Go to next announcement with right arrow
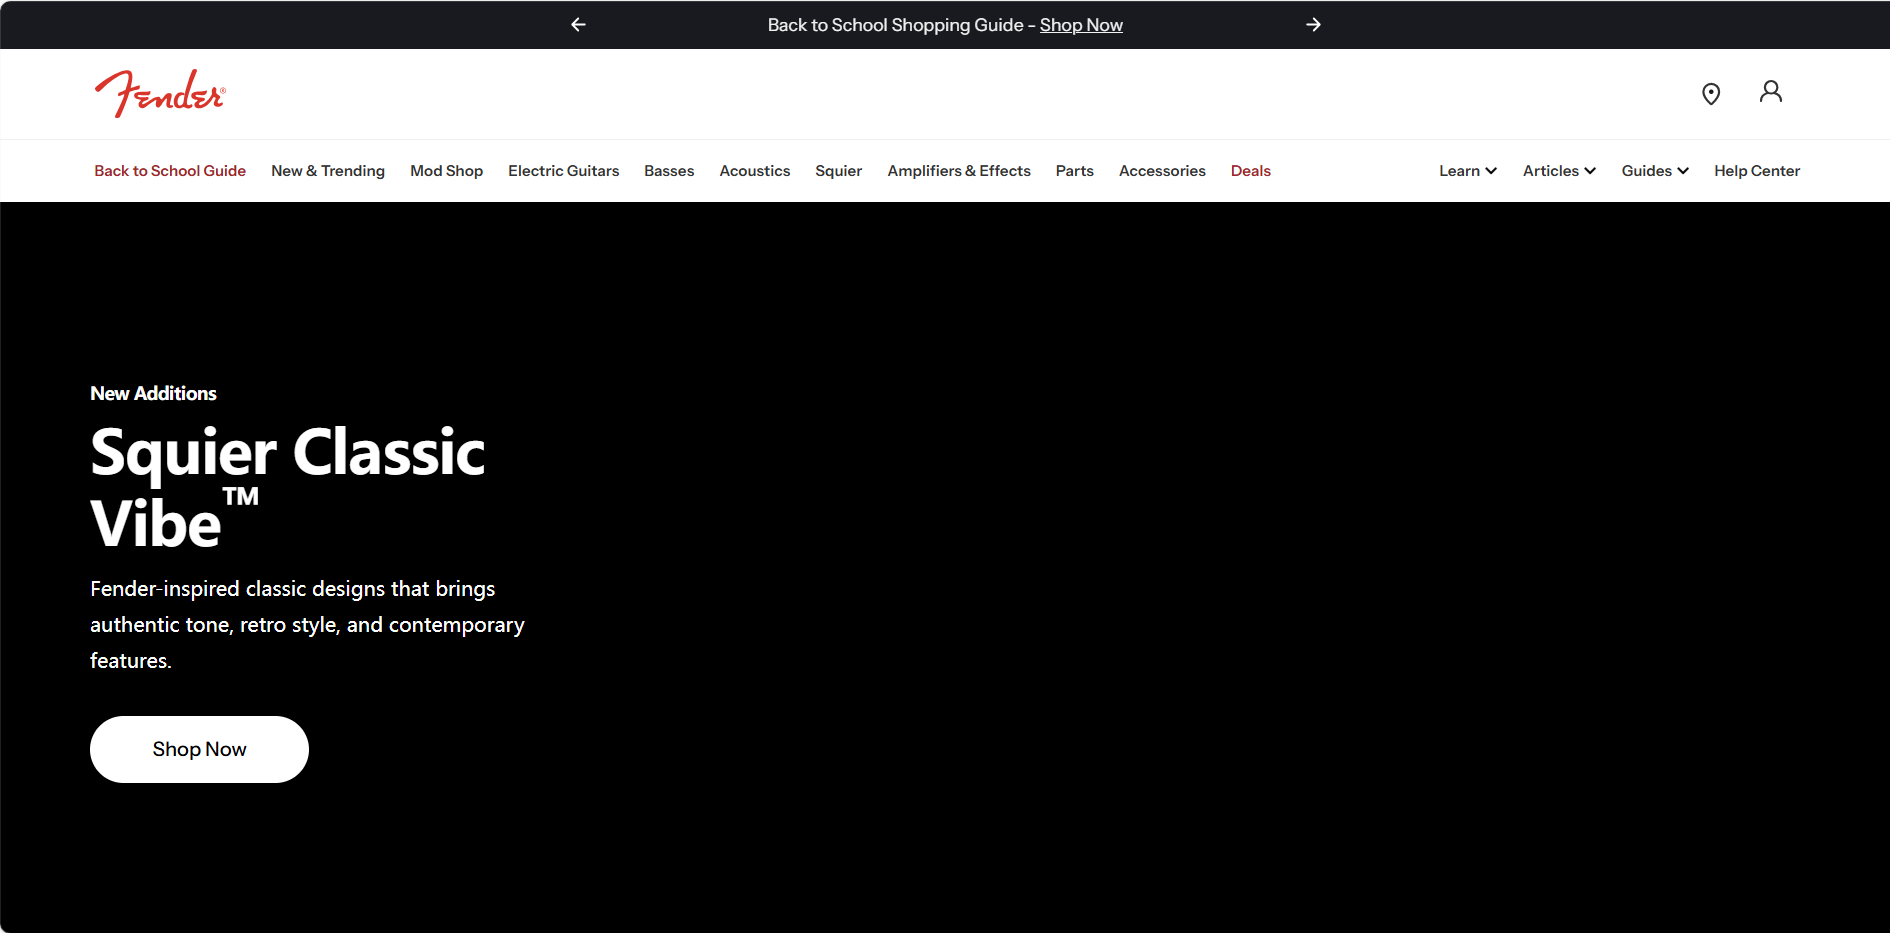The height and width of the screenshot is (933, 1890). tap(1313, 25)
